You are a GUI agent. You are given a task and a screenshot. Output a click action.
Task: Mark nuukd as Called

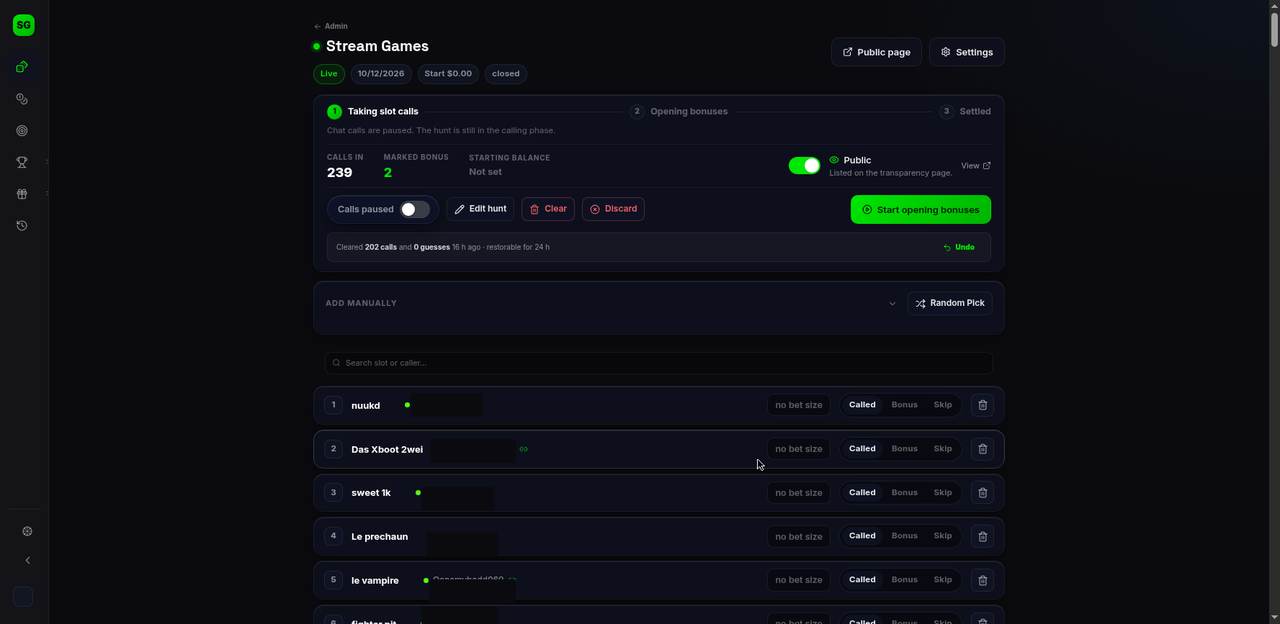pyautogui.click(x=862, y=405)
